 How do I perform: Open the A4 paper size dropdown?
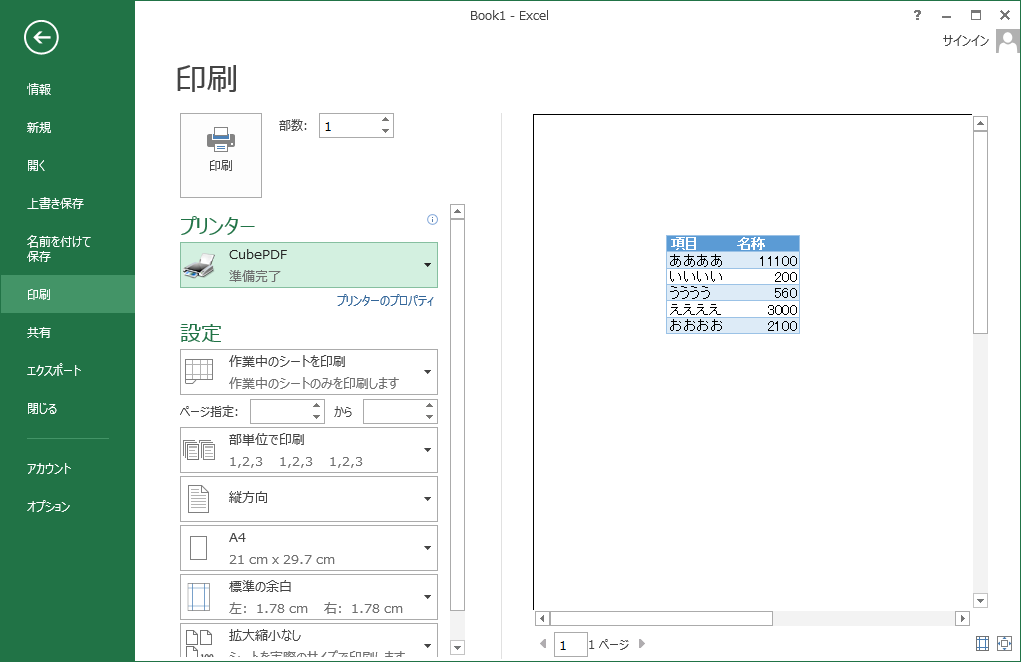click(x=309, y=548)
